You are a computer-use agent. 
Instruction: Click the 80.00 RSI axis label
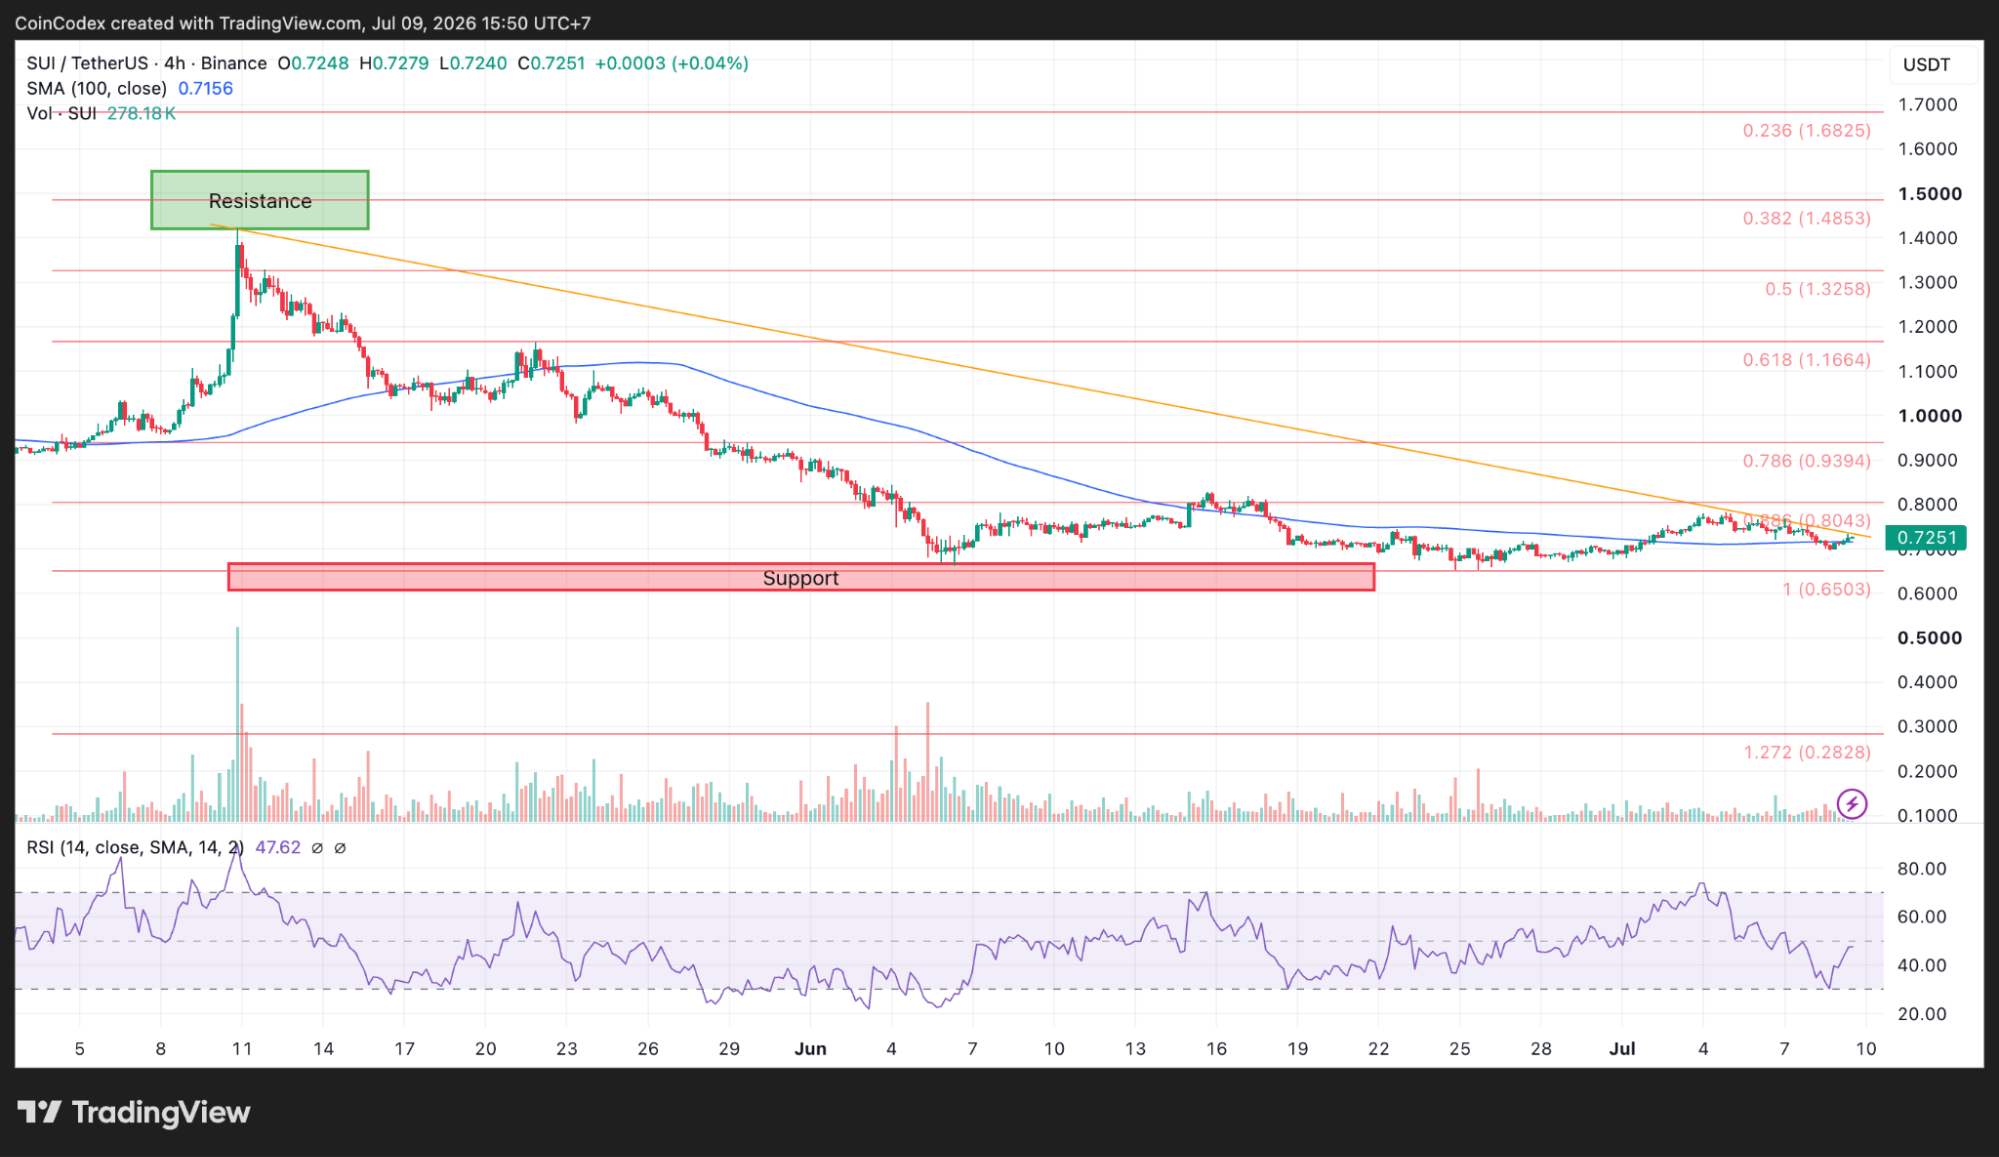pyautogui.click(x=1922, y=869)
